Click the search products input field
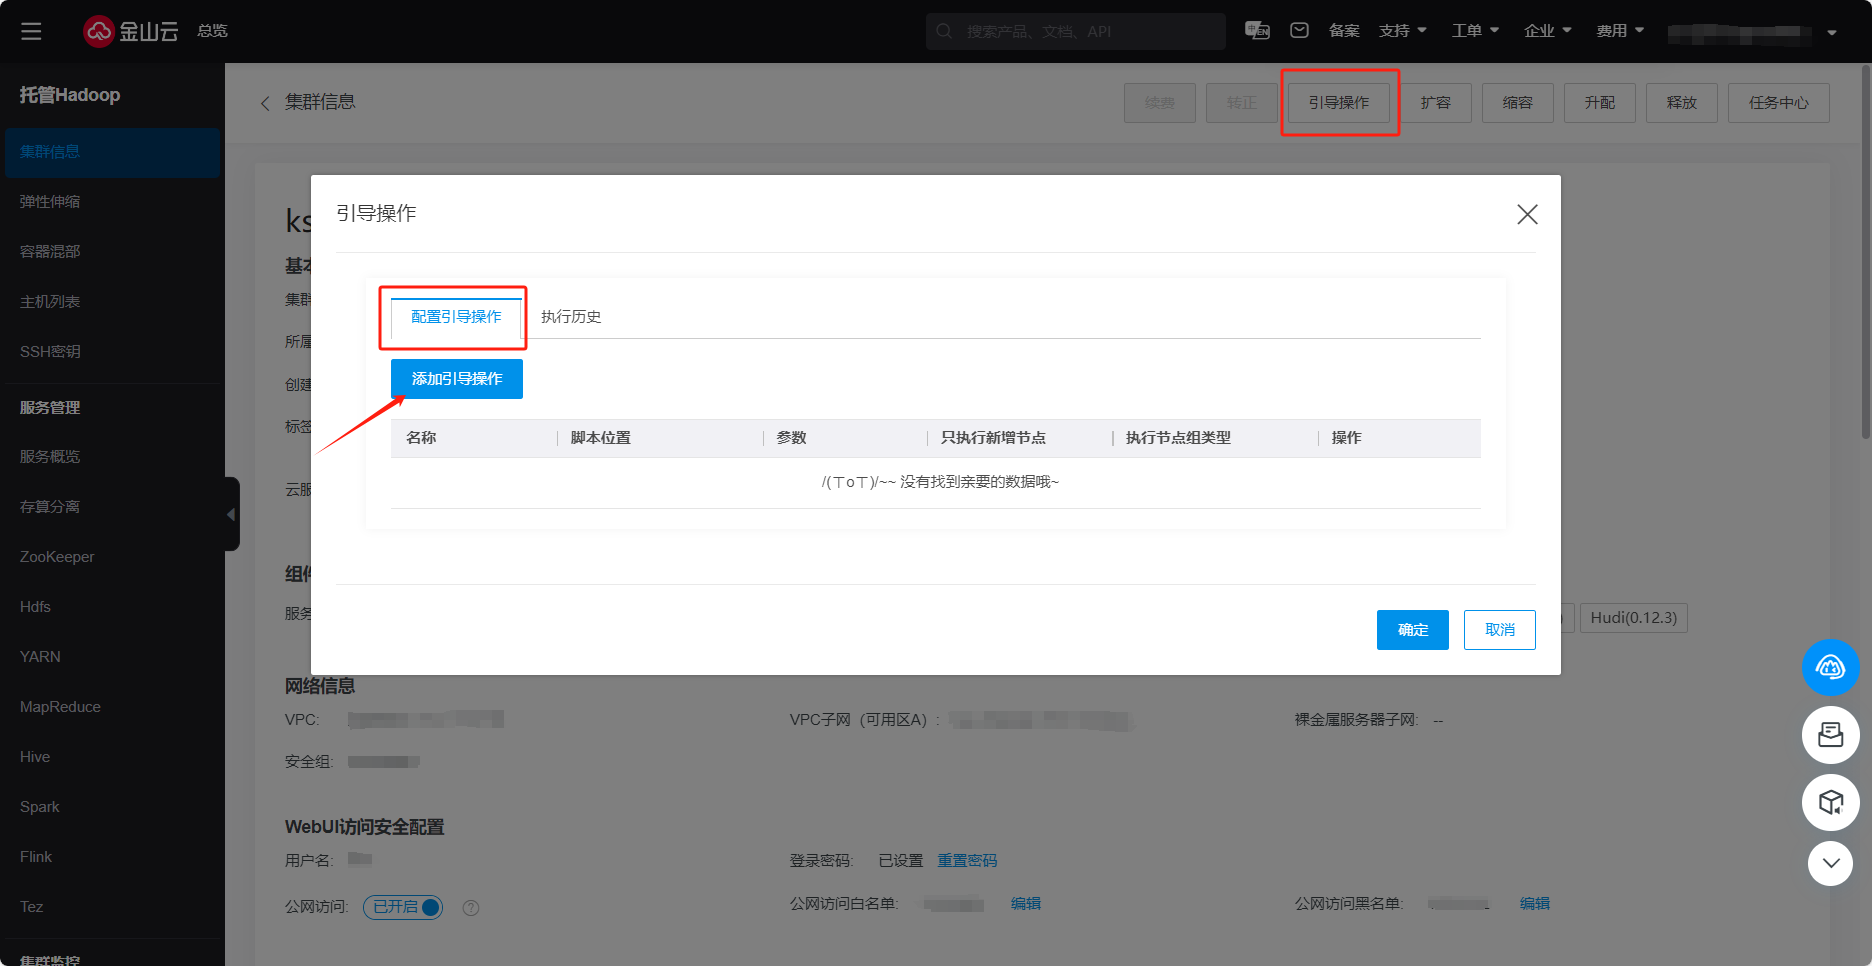This screenshot has width=1872, height=966. click(1085, 32)
